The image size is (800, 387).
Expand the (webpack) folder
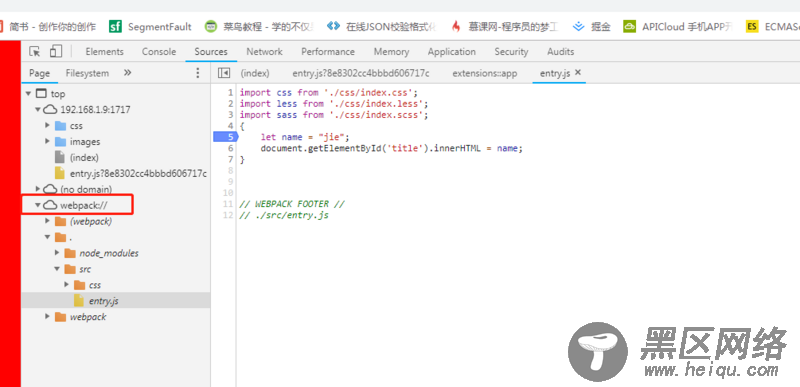pyautogui.click(x=47, y=221)
